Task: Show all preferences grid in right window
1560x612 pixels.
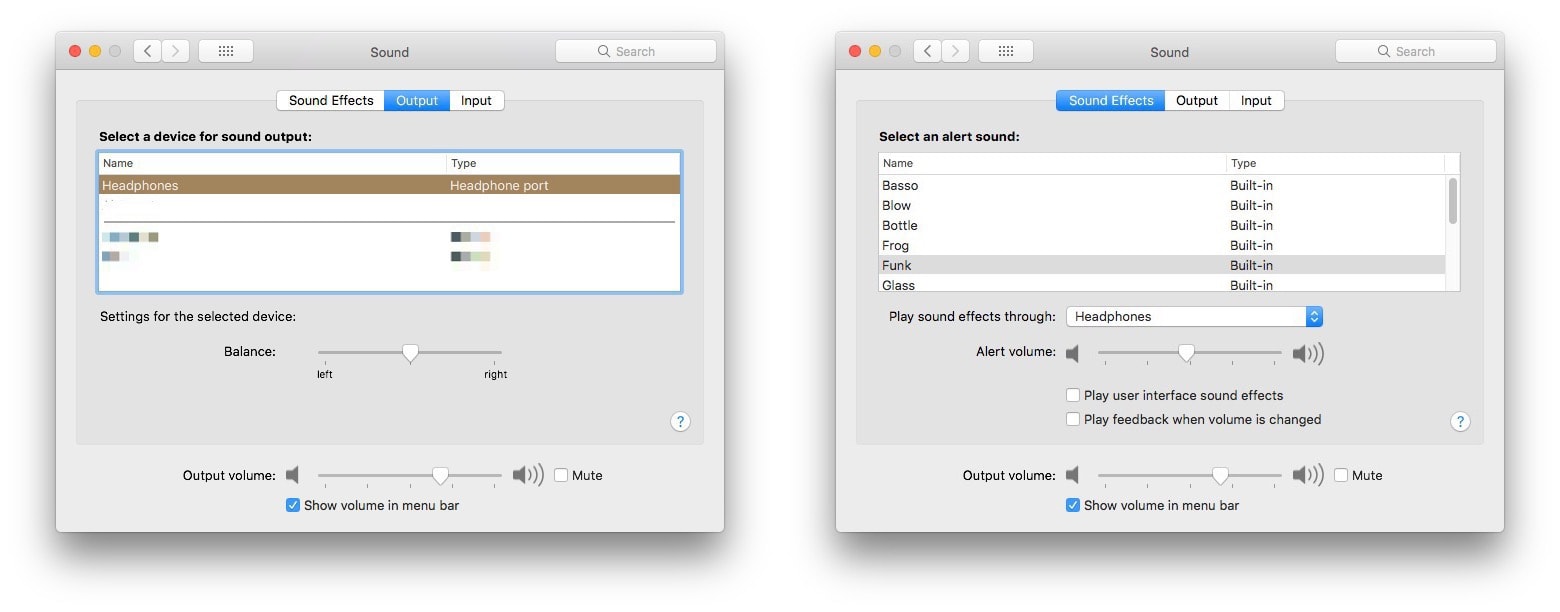Action: tap(1006, 51)
